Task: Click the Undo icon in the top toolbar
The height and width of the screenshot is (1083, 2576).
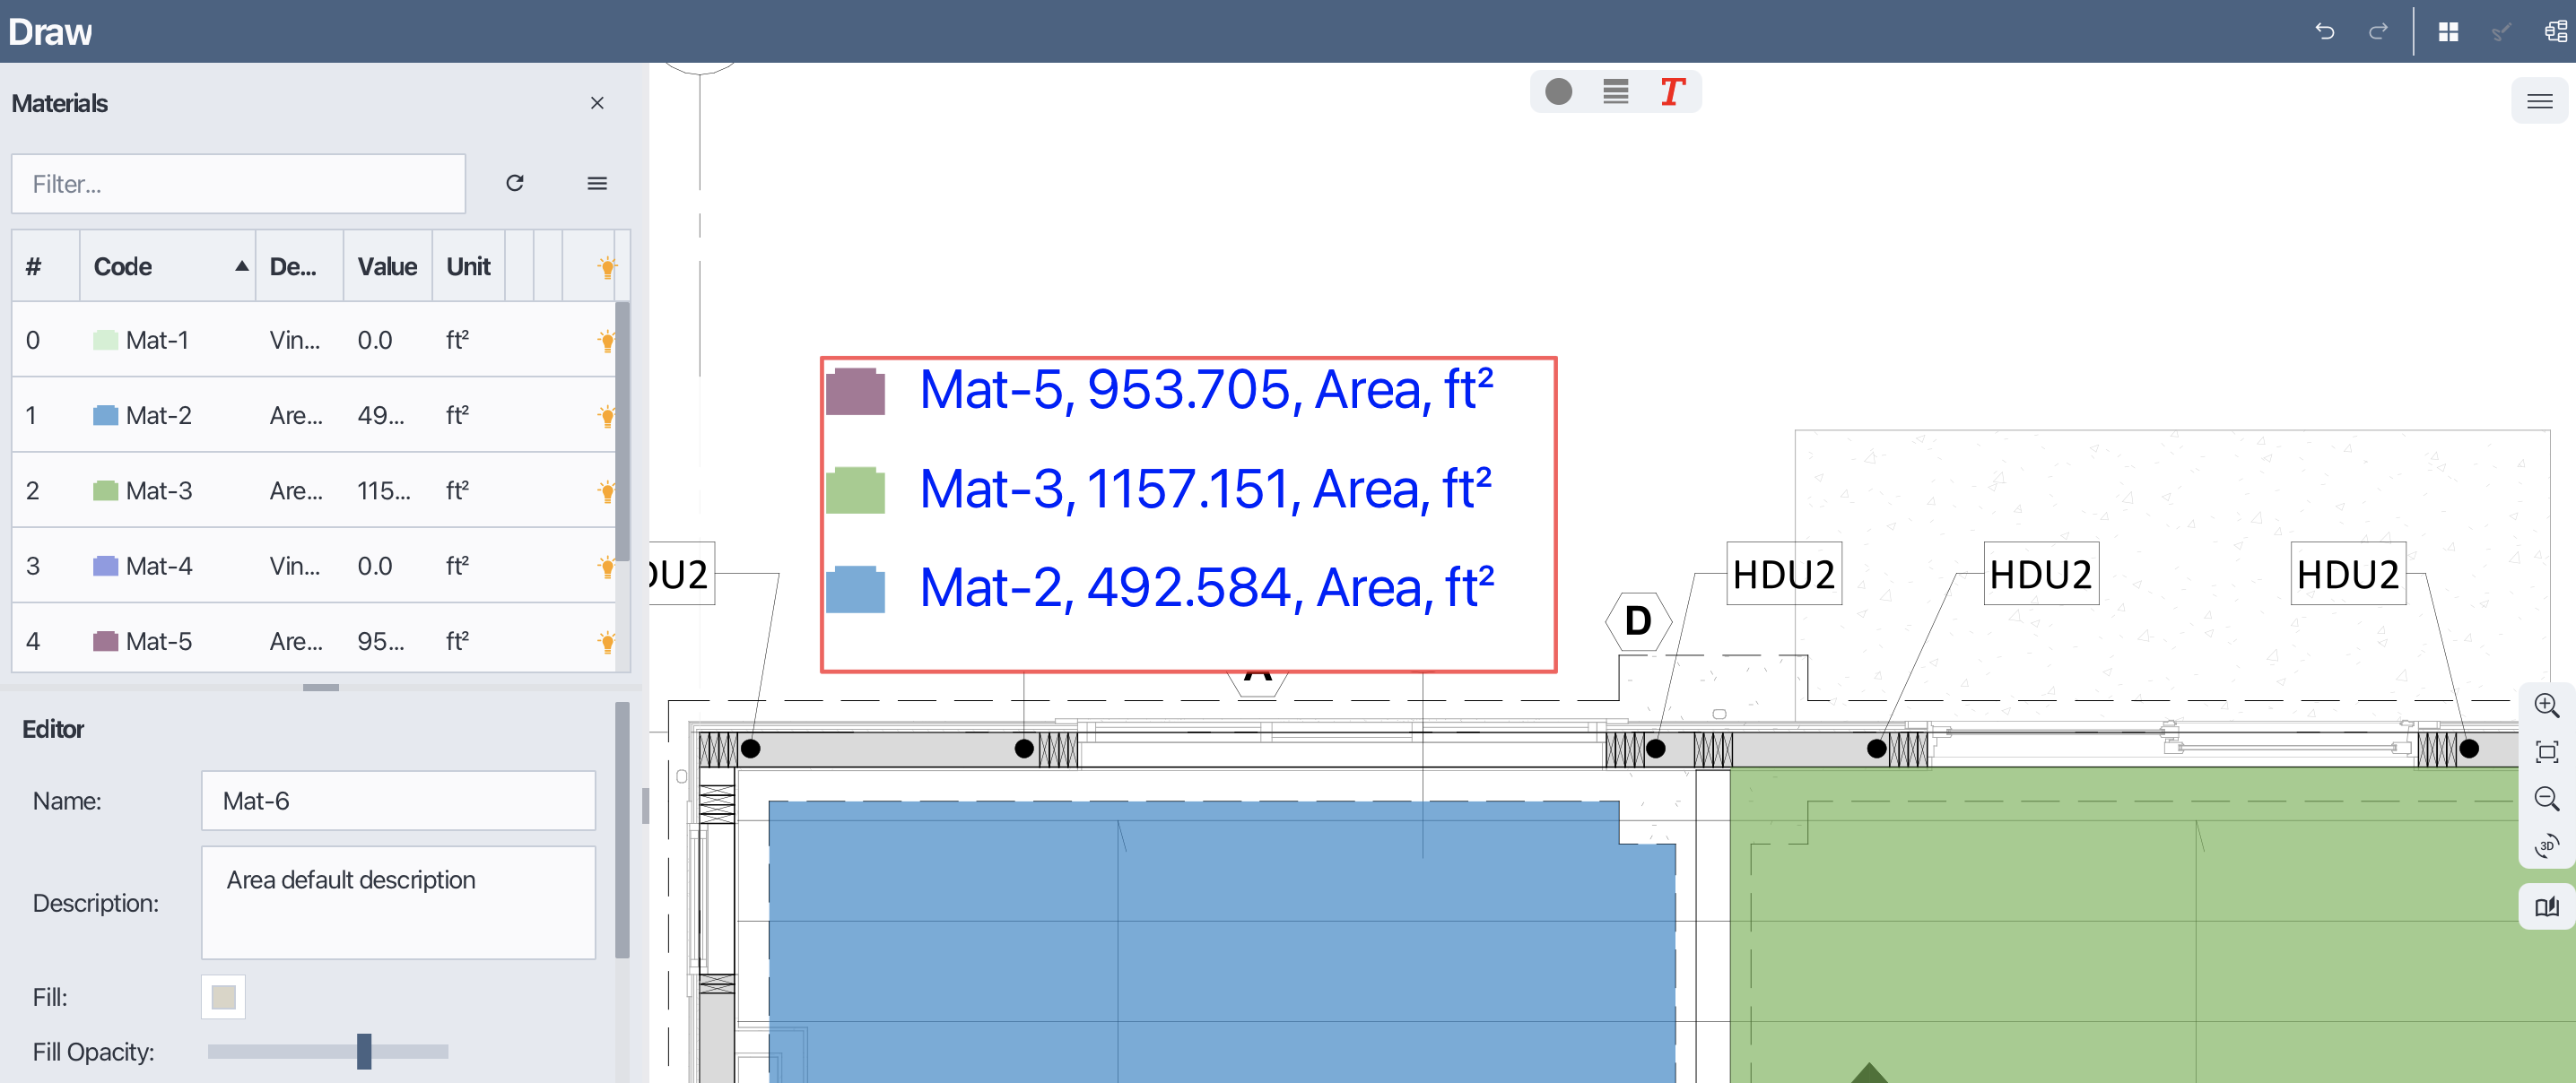Action: 2325,31
